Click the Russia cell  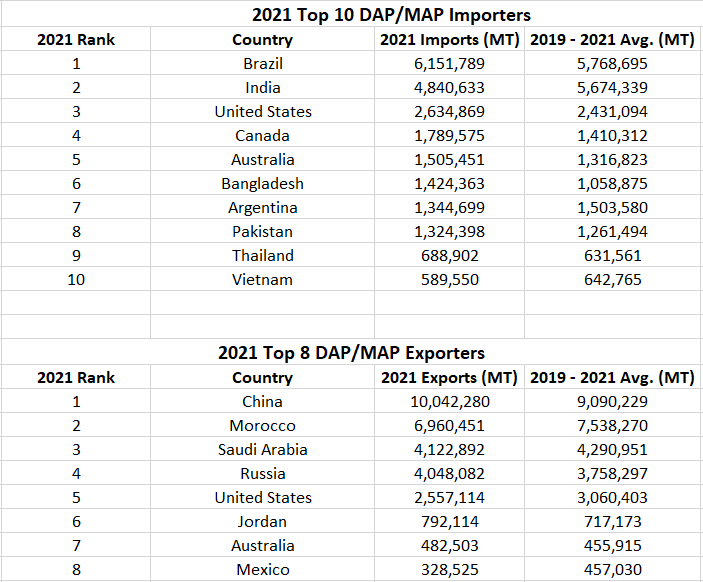pos(263,473)
